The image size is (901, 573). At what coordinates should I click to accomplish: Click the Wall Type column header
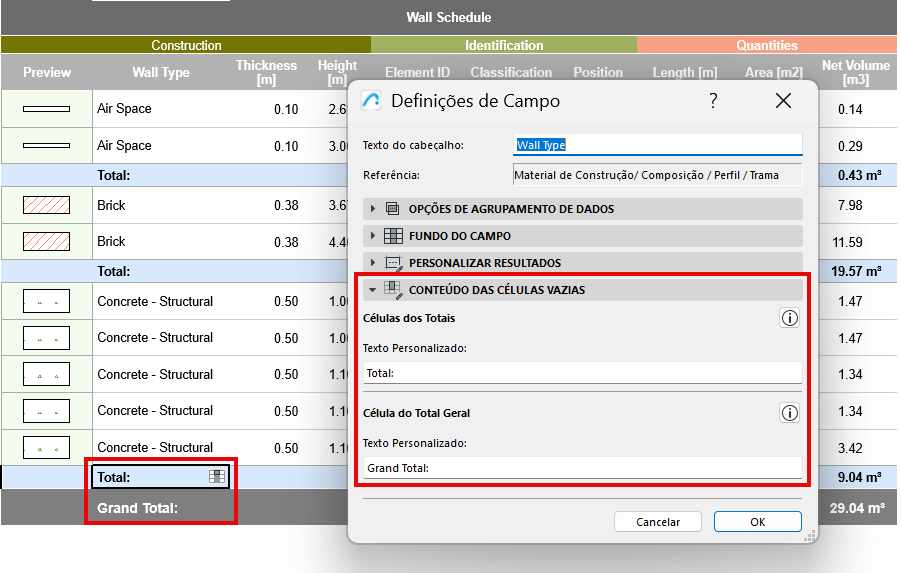[161, 72]
